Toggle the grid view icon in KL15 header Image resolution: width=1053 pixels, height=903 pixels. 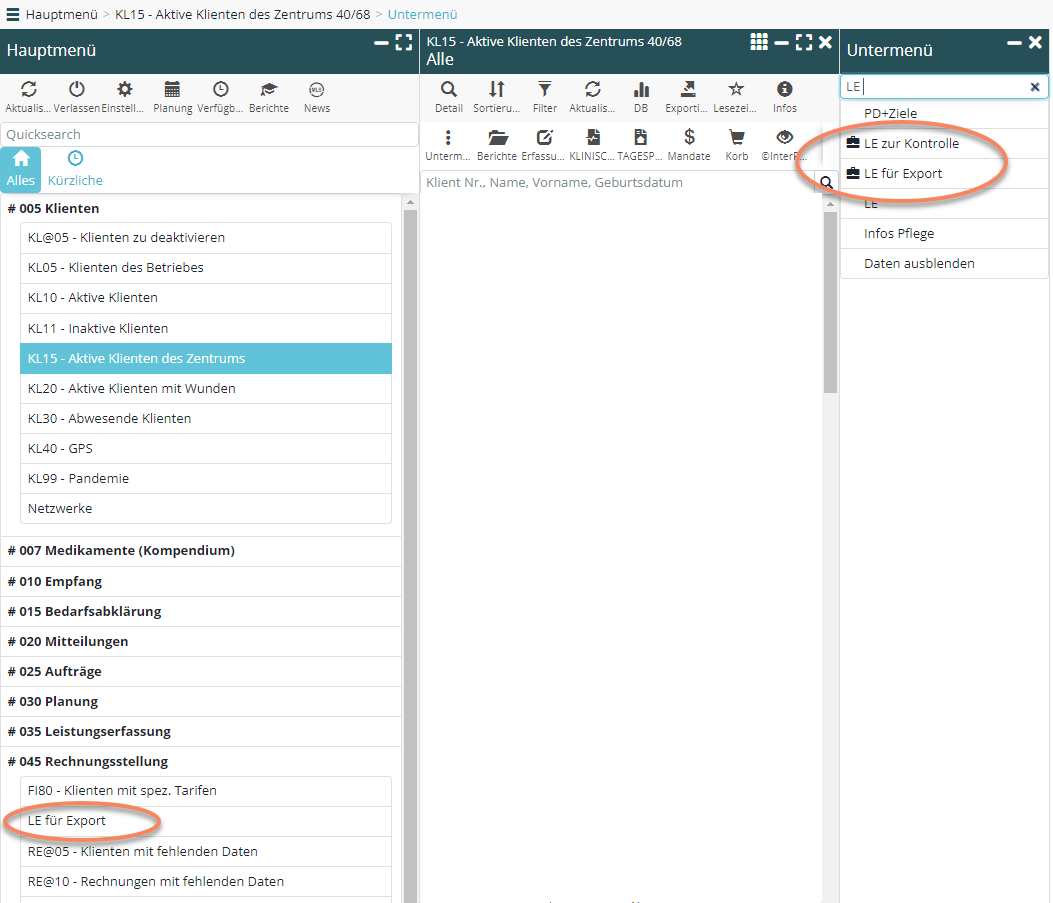(759, 42)
